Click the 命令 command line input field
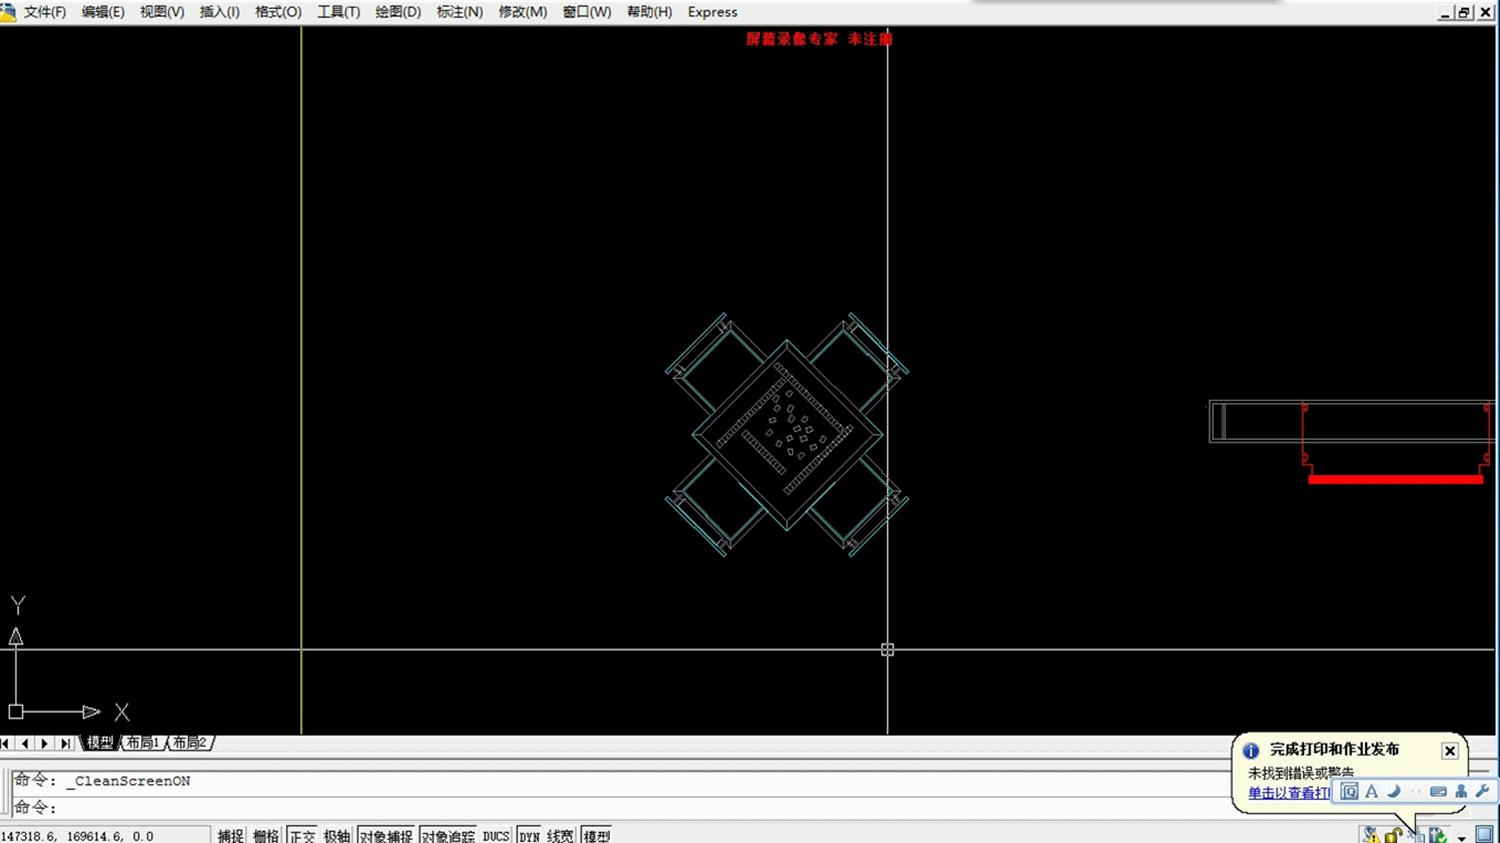The width and height of the screenshot is (1500, 843). pyautogui.click(x=620, y=807)
